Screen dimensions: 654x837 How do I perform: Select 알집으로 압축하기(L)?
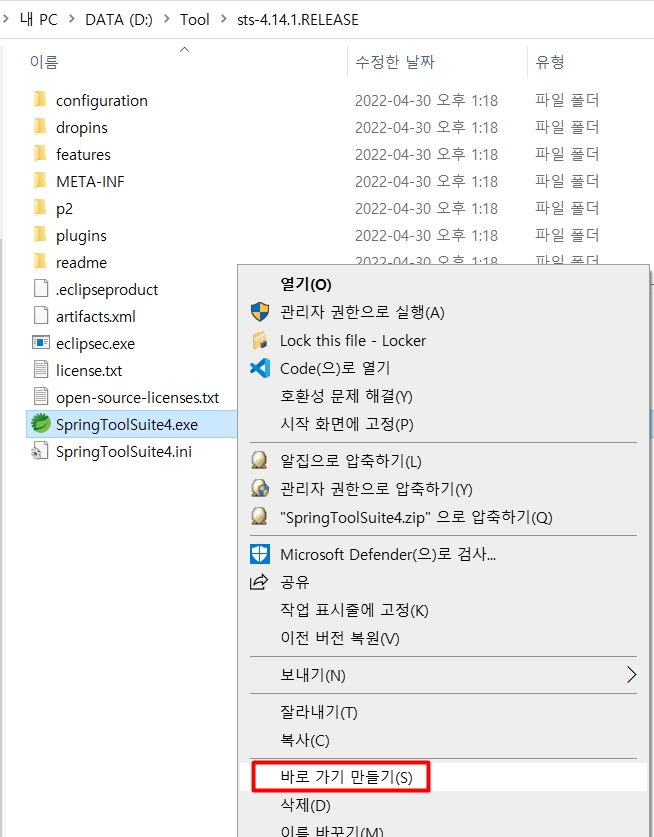(x=443, y=461)
